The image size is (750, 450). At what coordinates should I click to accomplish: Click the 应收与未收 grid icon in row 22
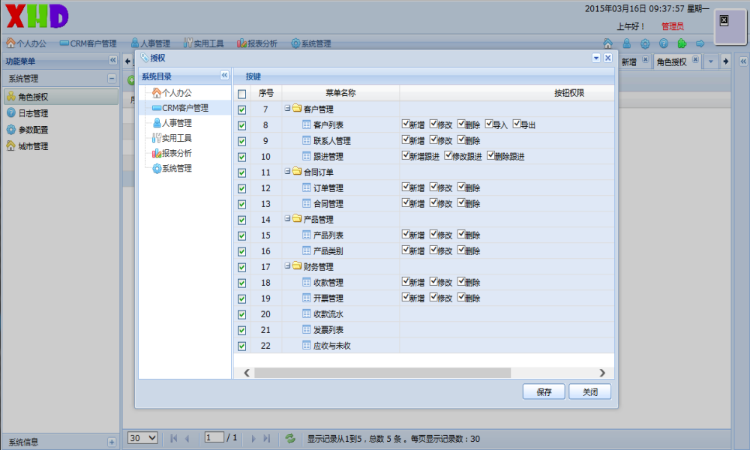[307, 345]
